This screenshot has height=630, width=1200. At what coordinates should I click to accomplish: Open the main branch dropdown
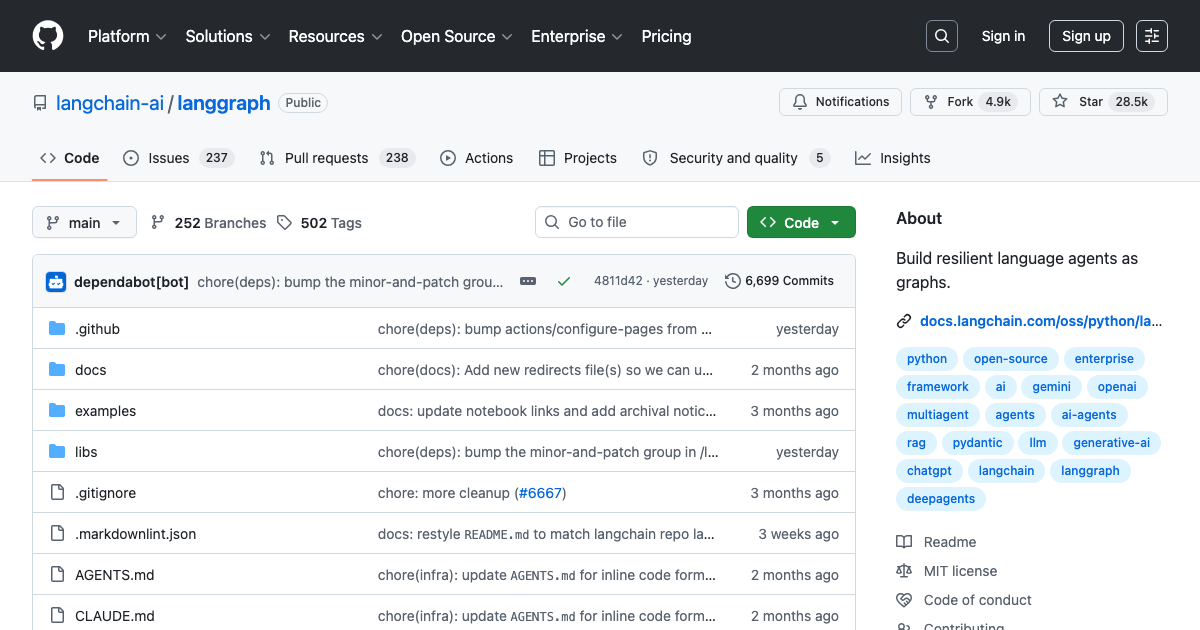[84, 222]
